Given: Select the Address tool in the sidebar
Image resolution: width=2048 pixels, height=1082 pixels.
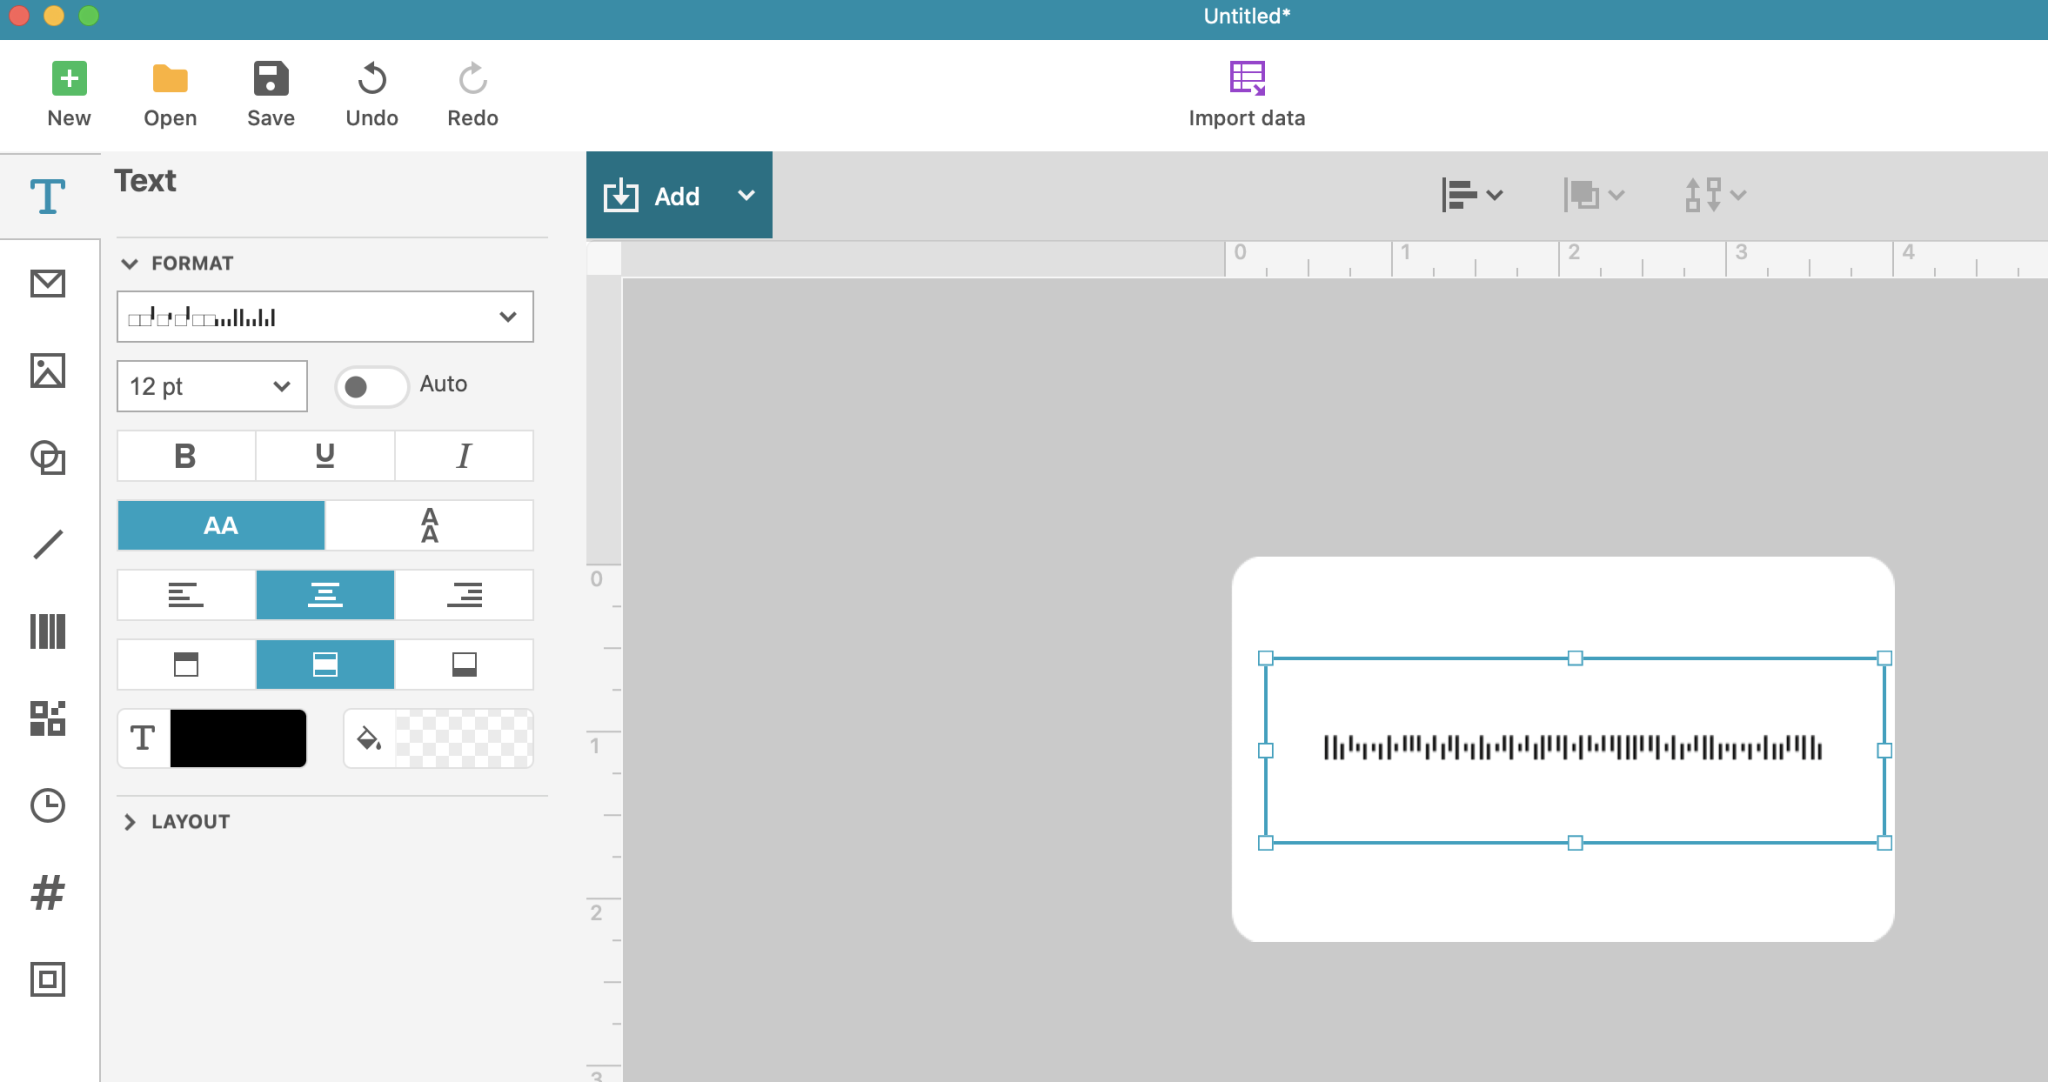Looking at the screenshot, I should 47,283.
